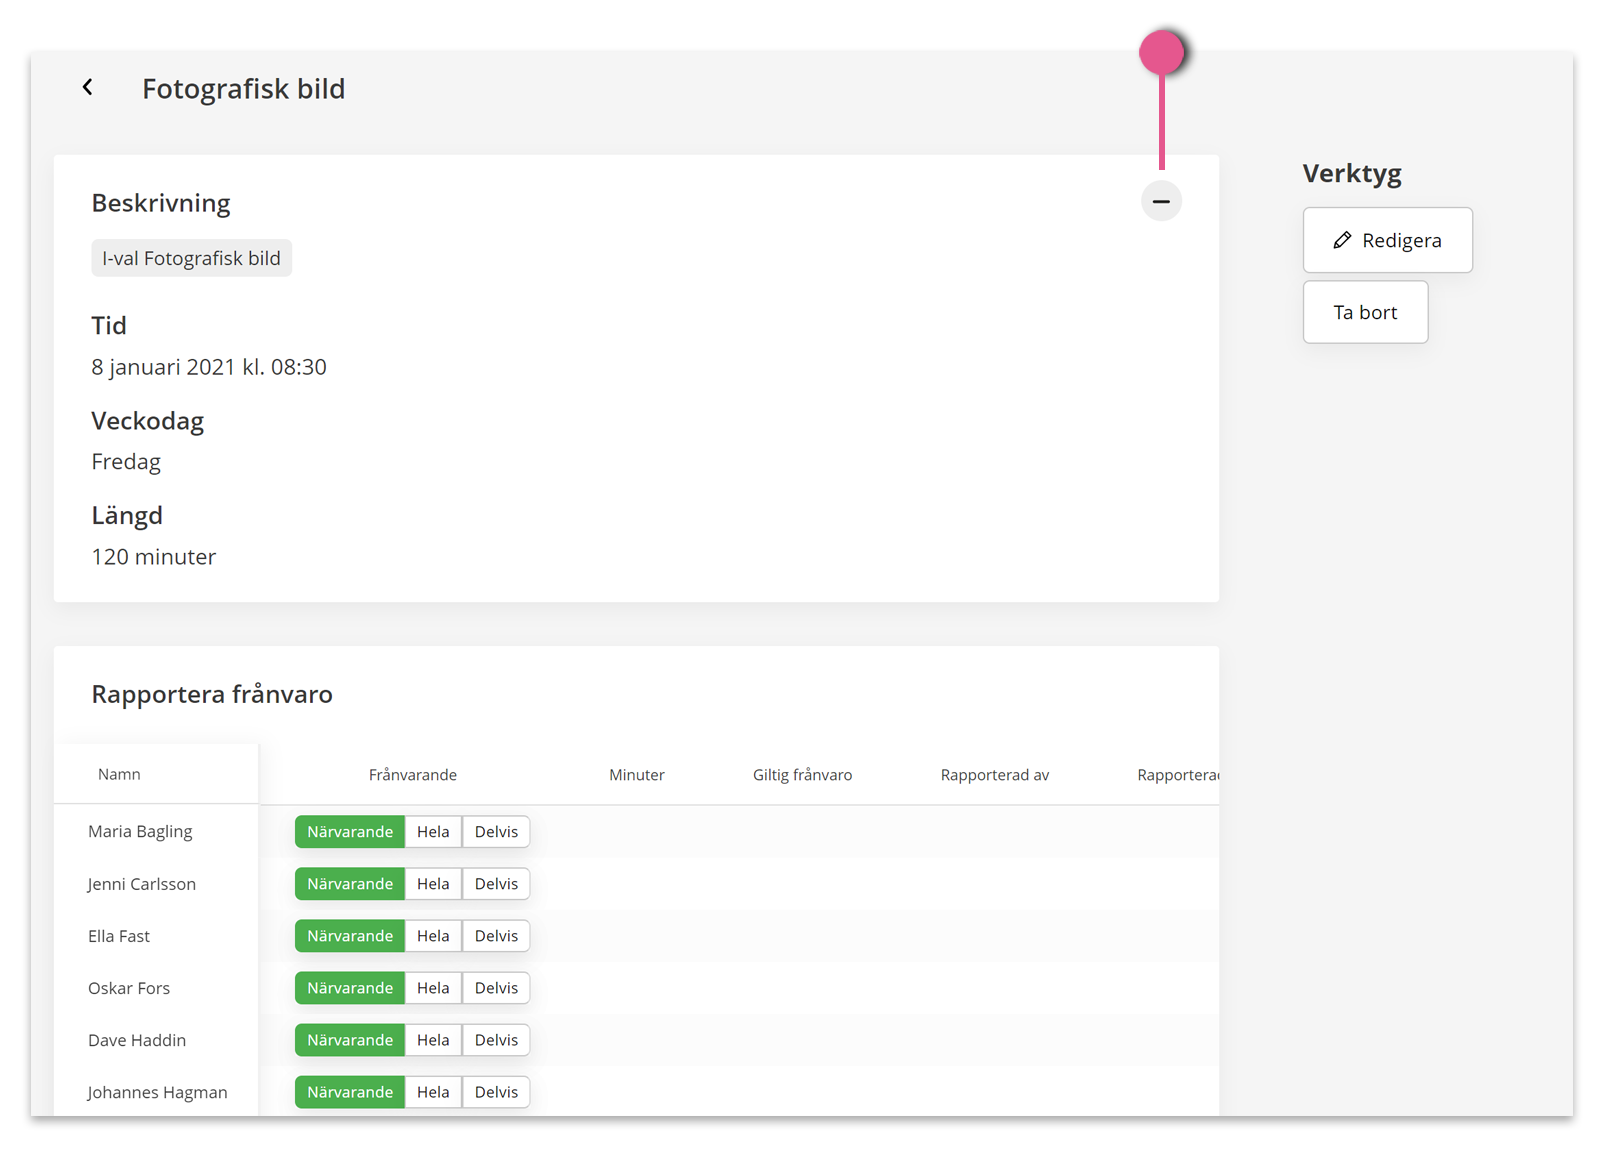Image resolution: width=1617 pixels, height=1161 pixels.
Task: Mark Jenni Carlsson as Närvarande
Action: pos(350,884)
